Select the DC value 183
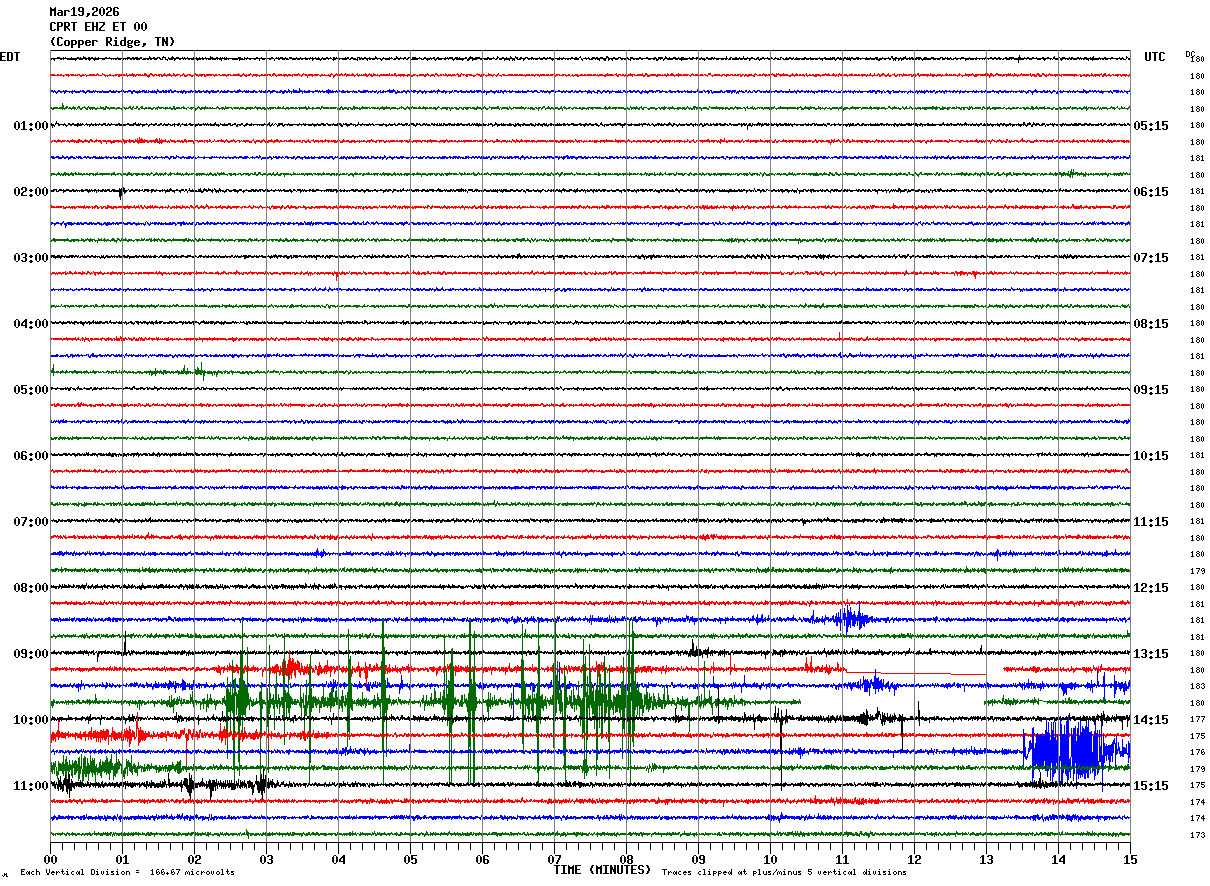Viewport: 1210px width, 886px height. pyautogui.click(x=1197, y=686)
